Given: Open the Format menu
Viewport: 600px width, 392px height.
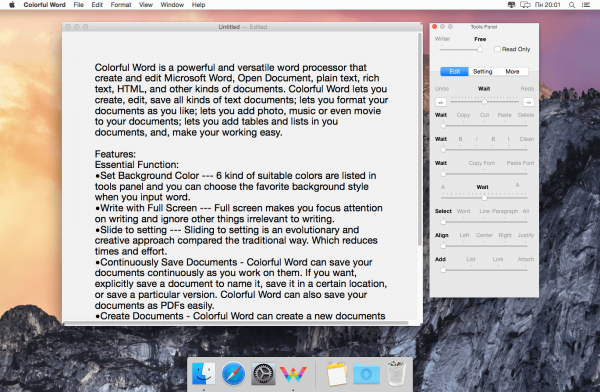Looking at the screenshot, I should coord(121,5).
